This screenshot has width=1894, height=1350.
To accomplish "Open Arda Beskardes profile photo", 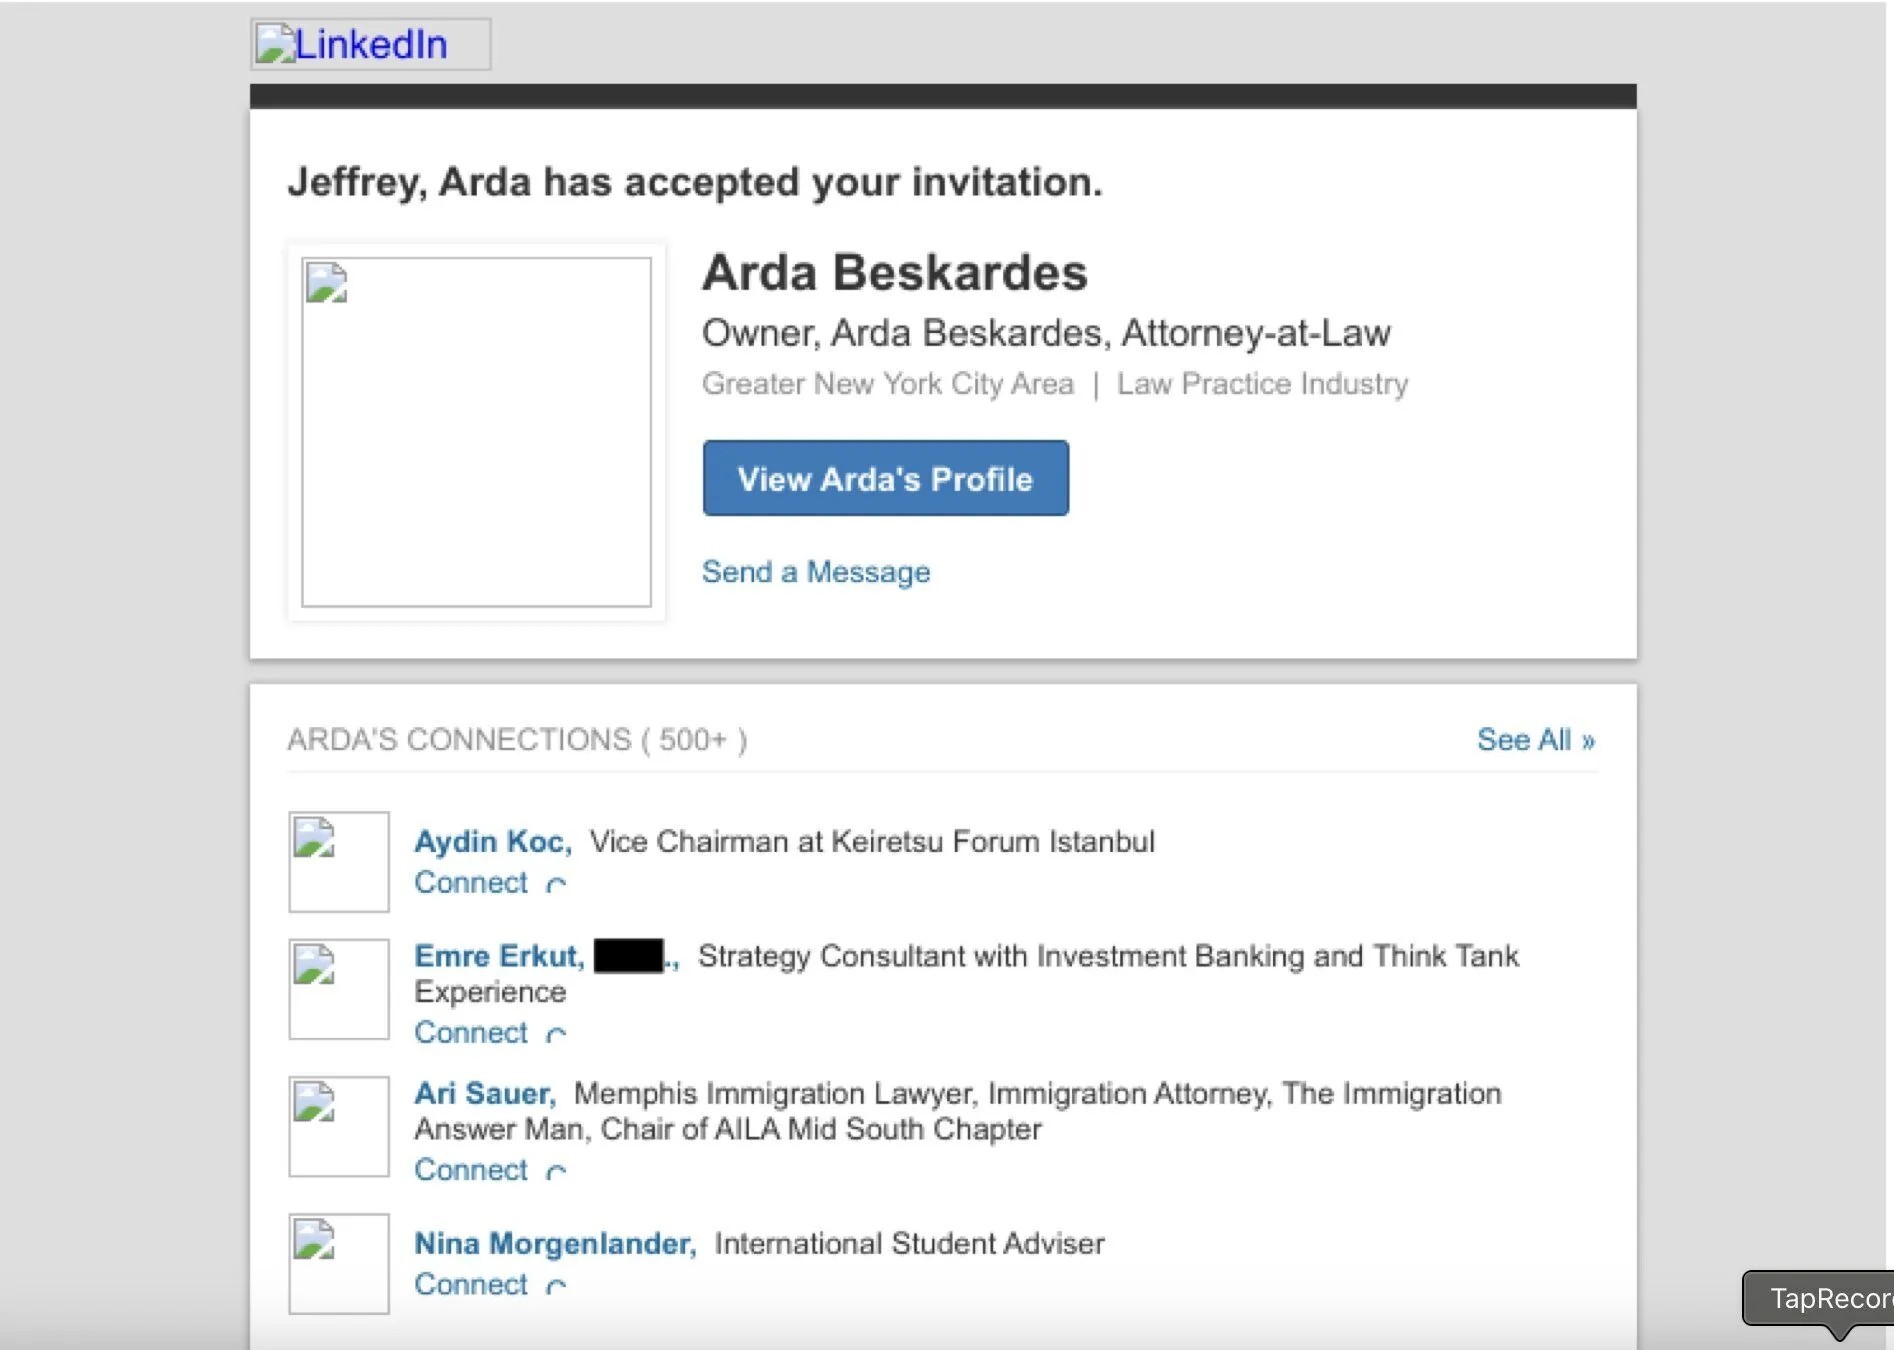I will tap(476, 432).
